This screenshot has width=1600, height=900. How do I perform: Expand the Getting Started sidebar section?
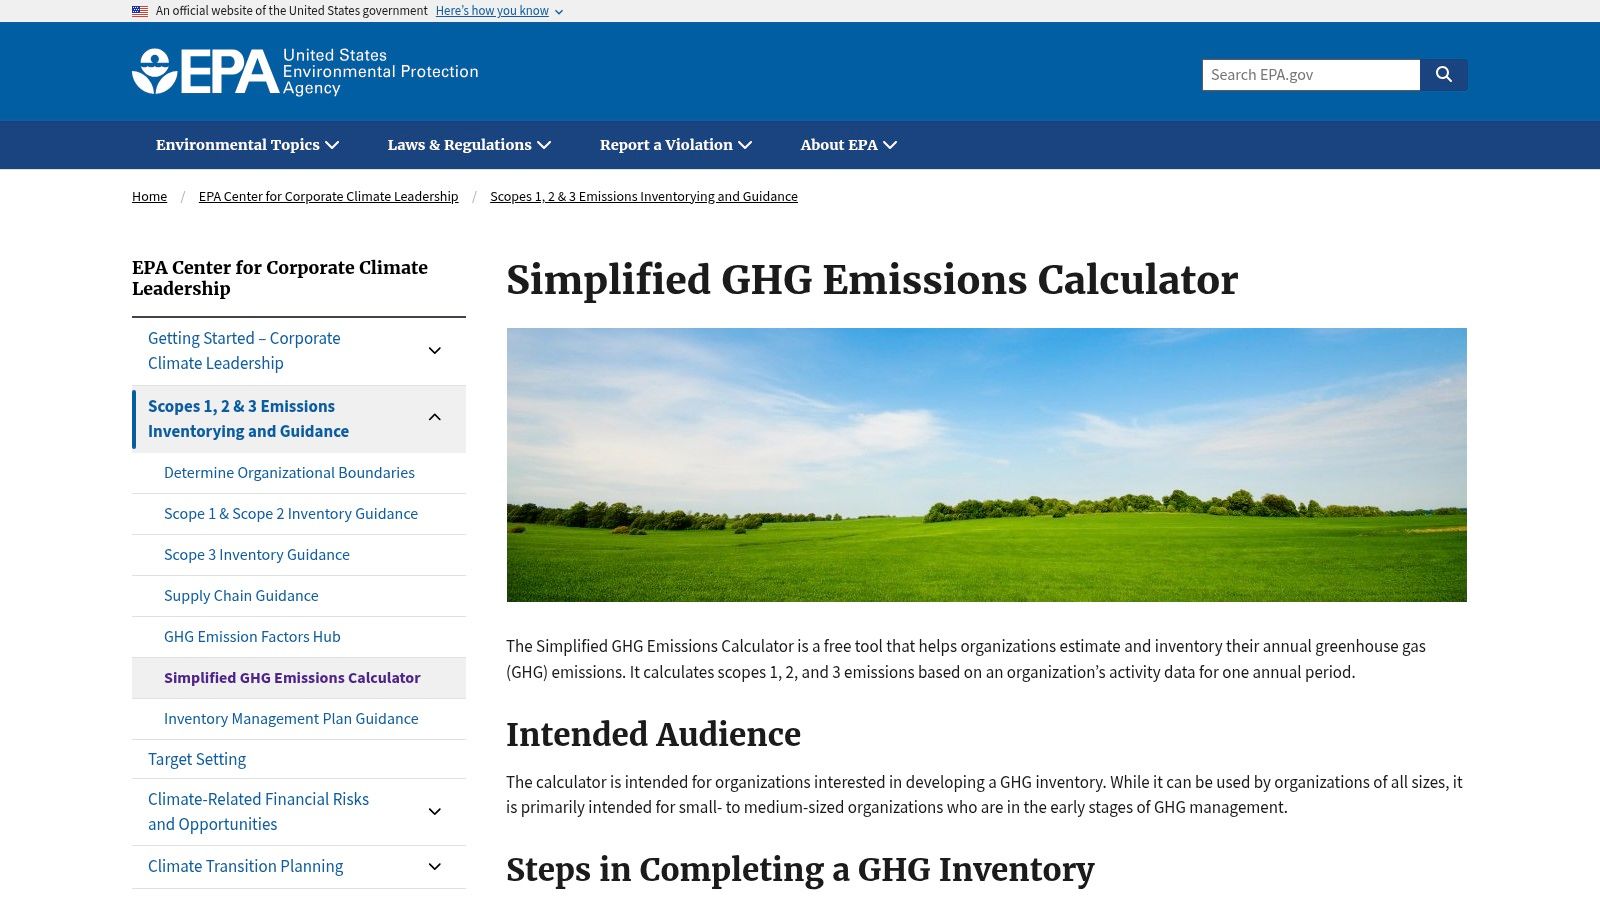(x=434, y=350)
